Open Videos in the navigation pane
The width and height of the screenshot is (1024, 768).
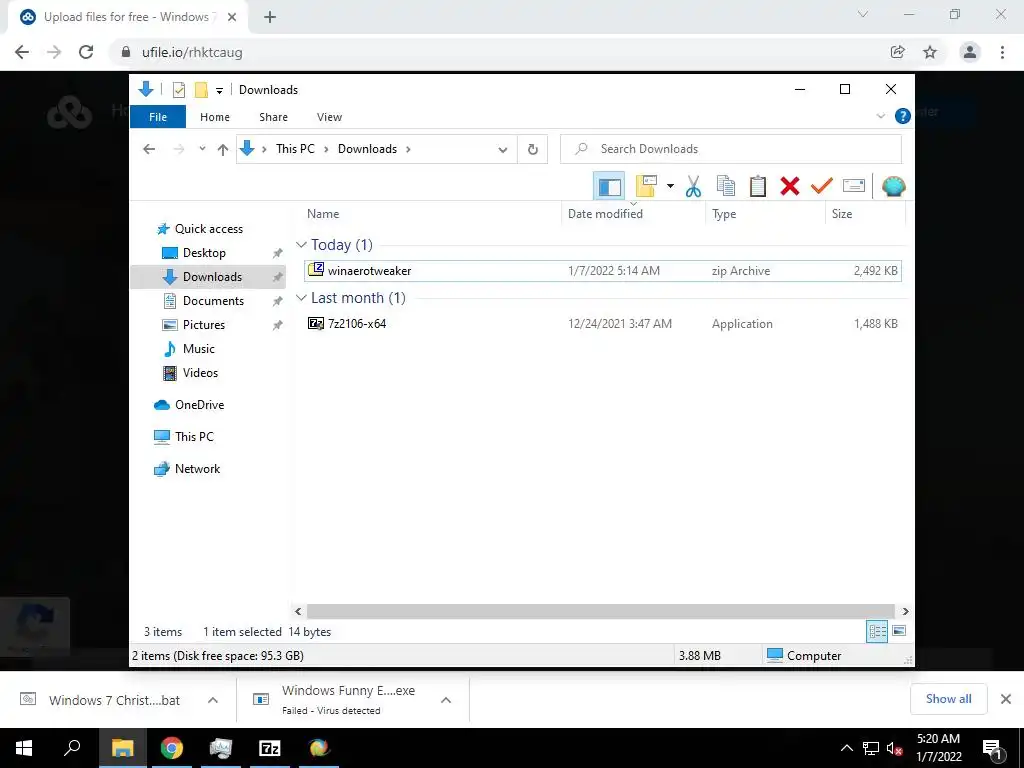point(190,373)
